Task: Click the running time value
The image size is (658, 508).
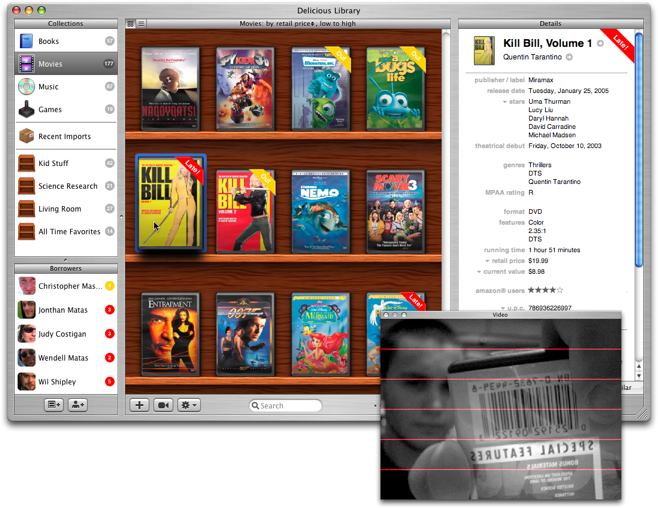Action: point(554,250)
